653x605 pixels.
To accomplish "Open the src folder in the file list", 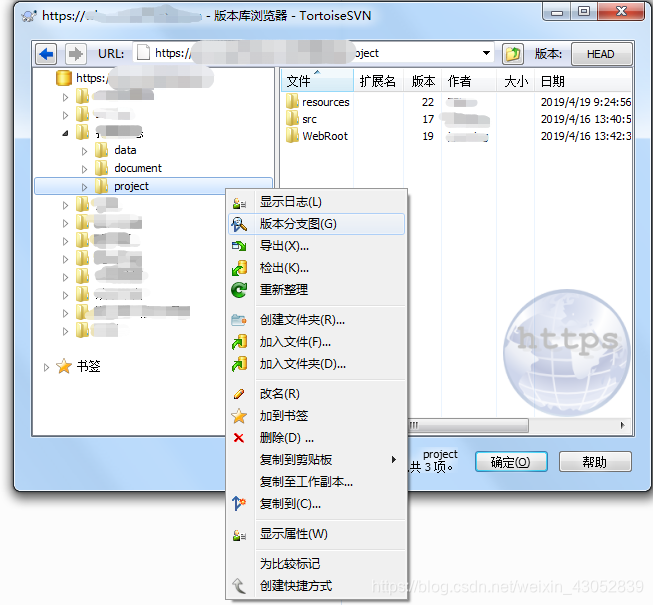I will pos(309,119).
